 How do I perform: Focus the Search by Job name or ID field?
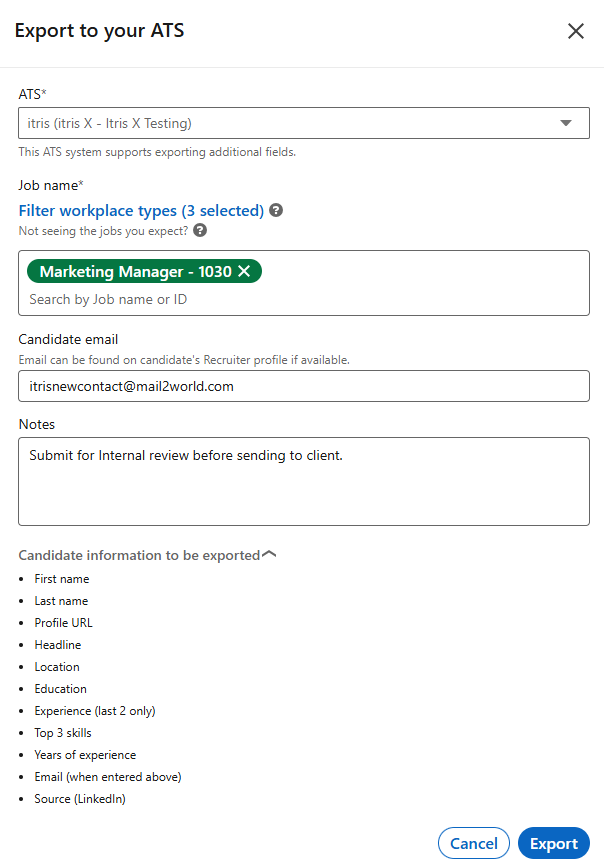click(x=304, y=299)
